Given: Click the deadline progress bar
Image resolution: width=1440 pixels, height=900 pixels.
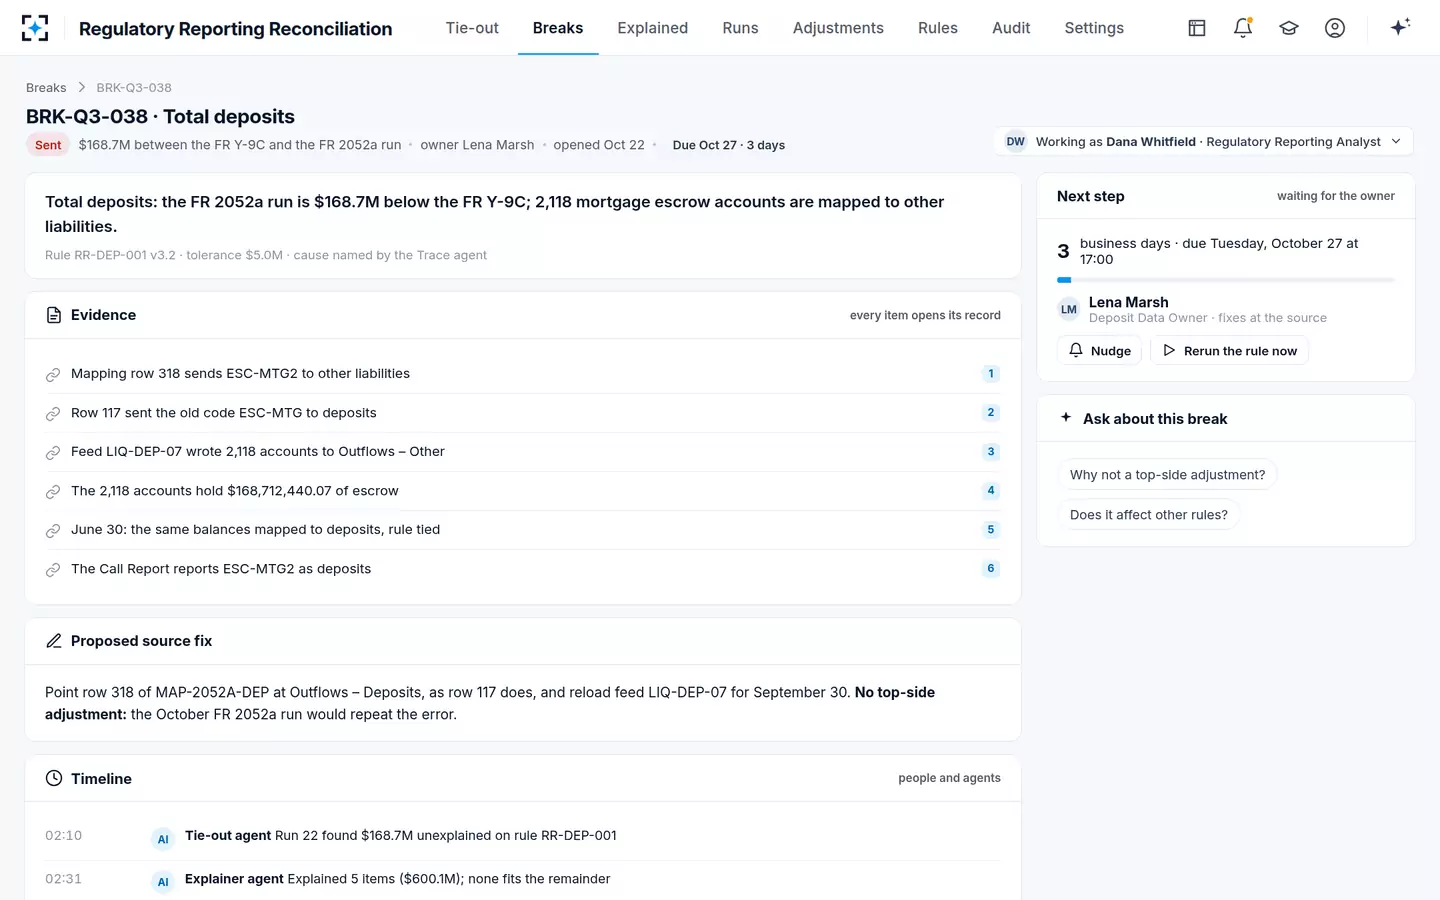Looking at the screenshot, I should 1225,280.
